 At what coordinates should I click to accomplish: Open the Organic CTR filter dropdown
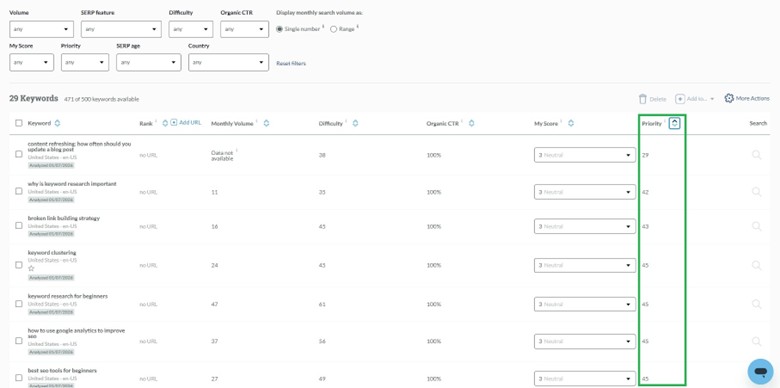[x=245, y=29]
